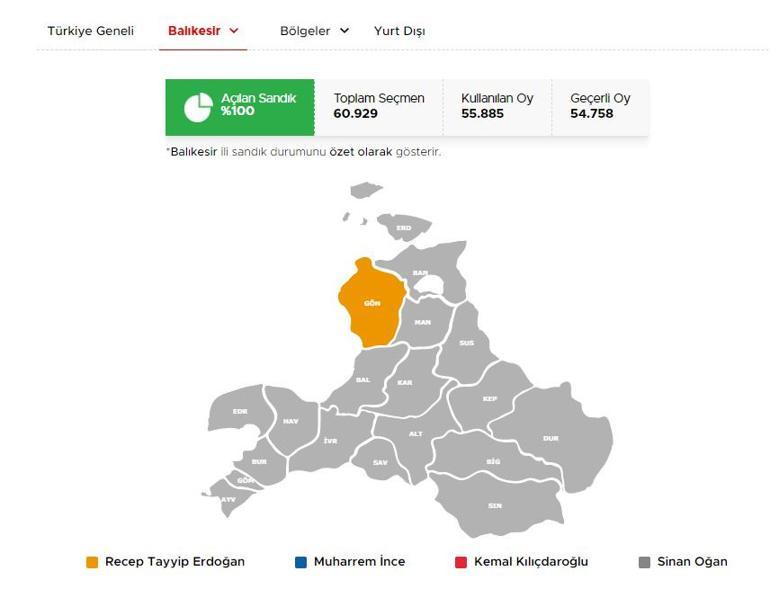
Task: Click the orange Recep Tayyip Erdoğan swatch
Action: (x=92, y=562)
